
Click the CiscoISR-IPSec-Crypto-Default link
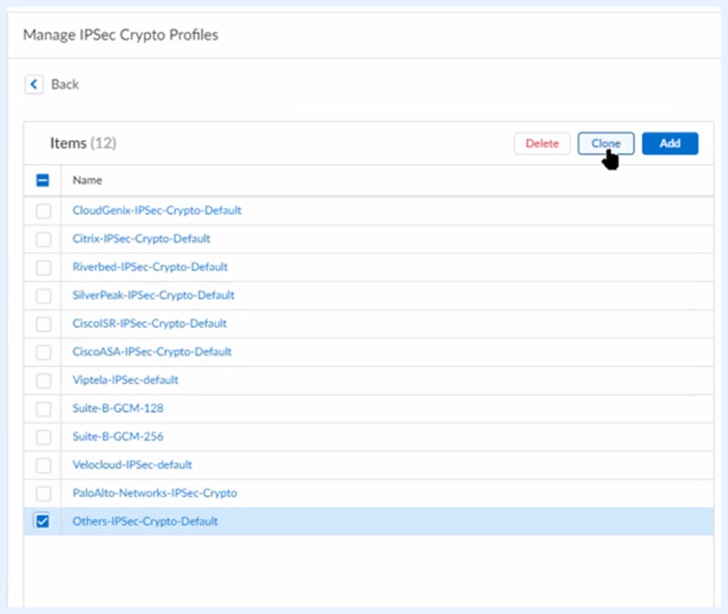(149, 324)
